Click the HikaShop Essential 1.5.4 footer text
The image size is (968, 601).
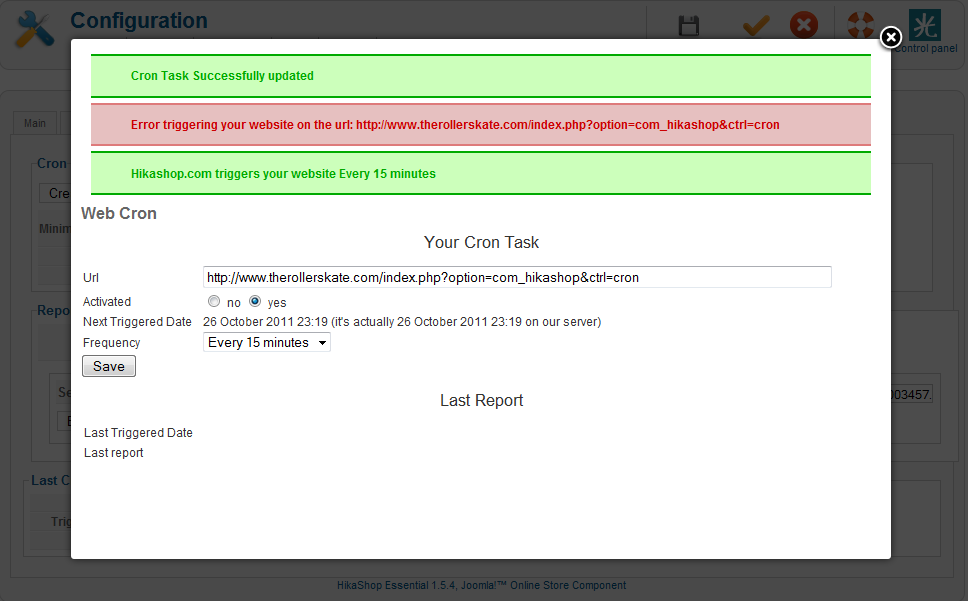pos(482,585)
